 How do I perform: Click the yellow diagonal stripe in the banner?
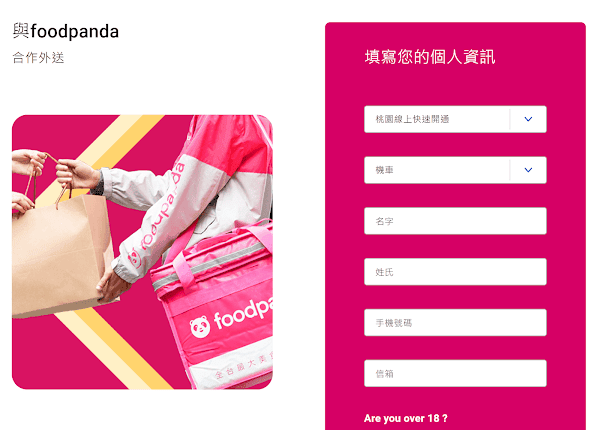pyautogui.click(x=126, y=140)
